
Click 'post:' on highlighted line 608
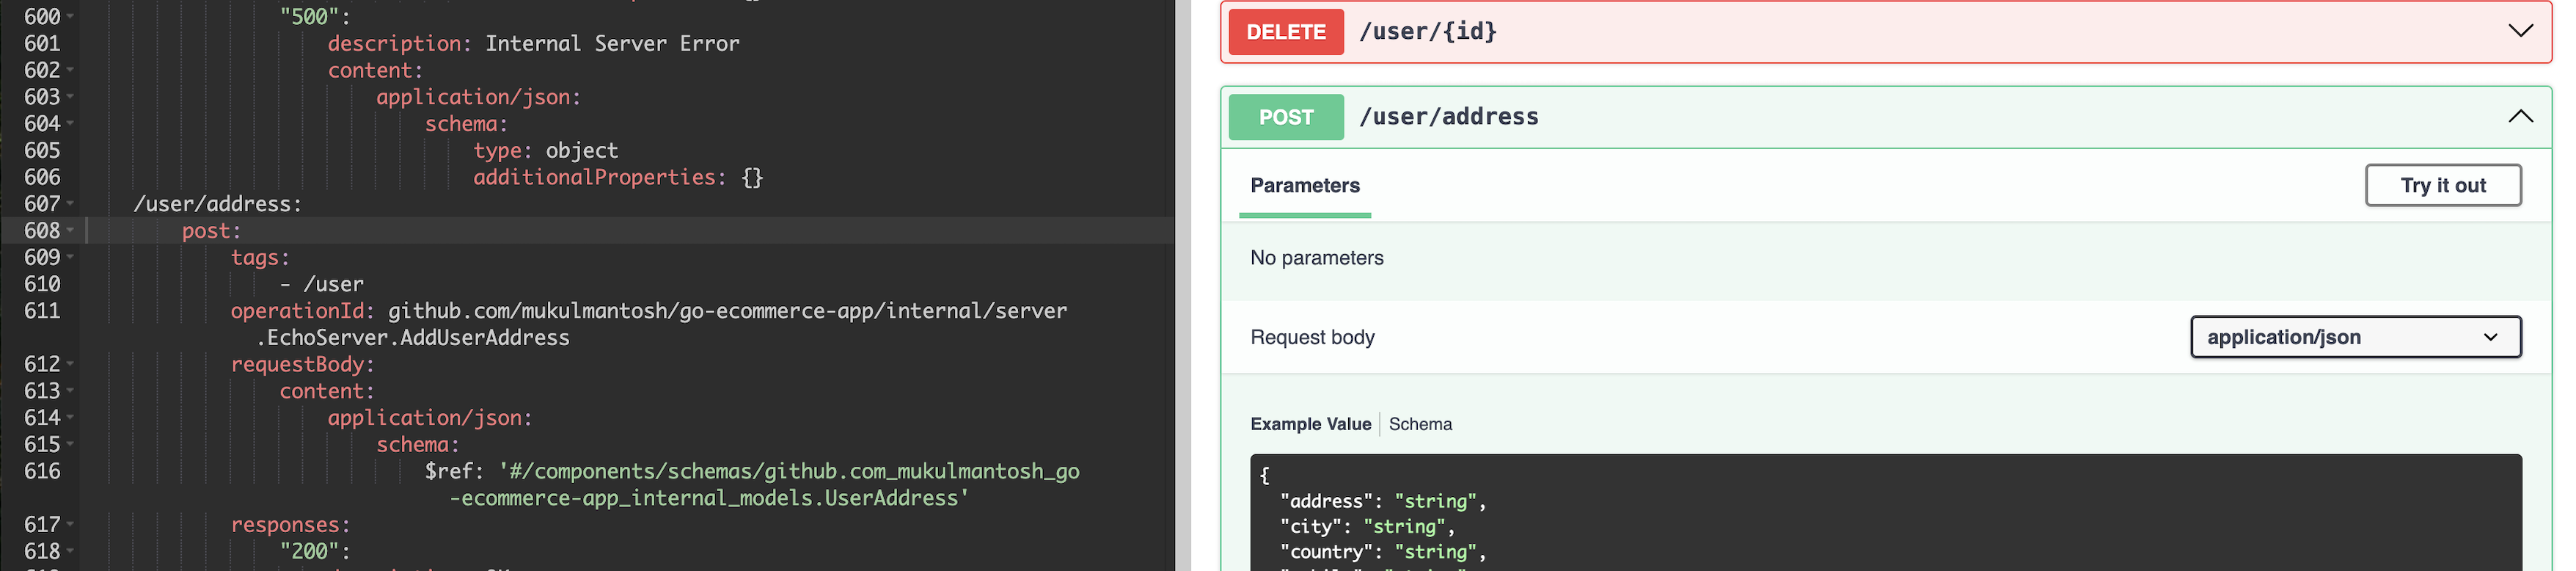point(211,231)
